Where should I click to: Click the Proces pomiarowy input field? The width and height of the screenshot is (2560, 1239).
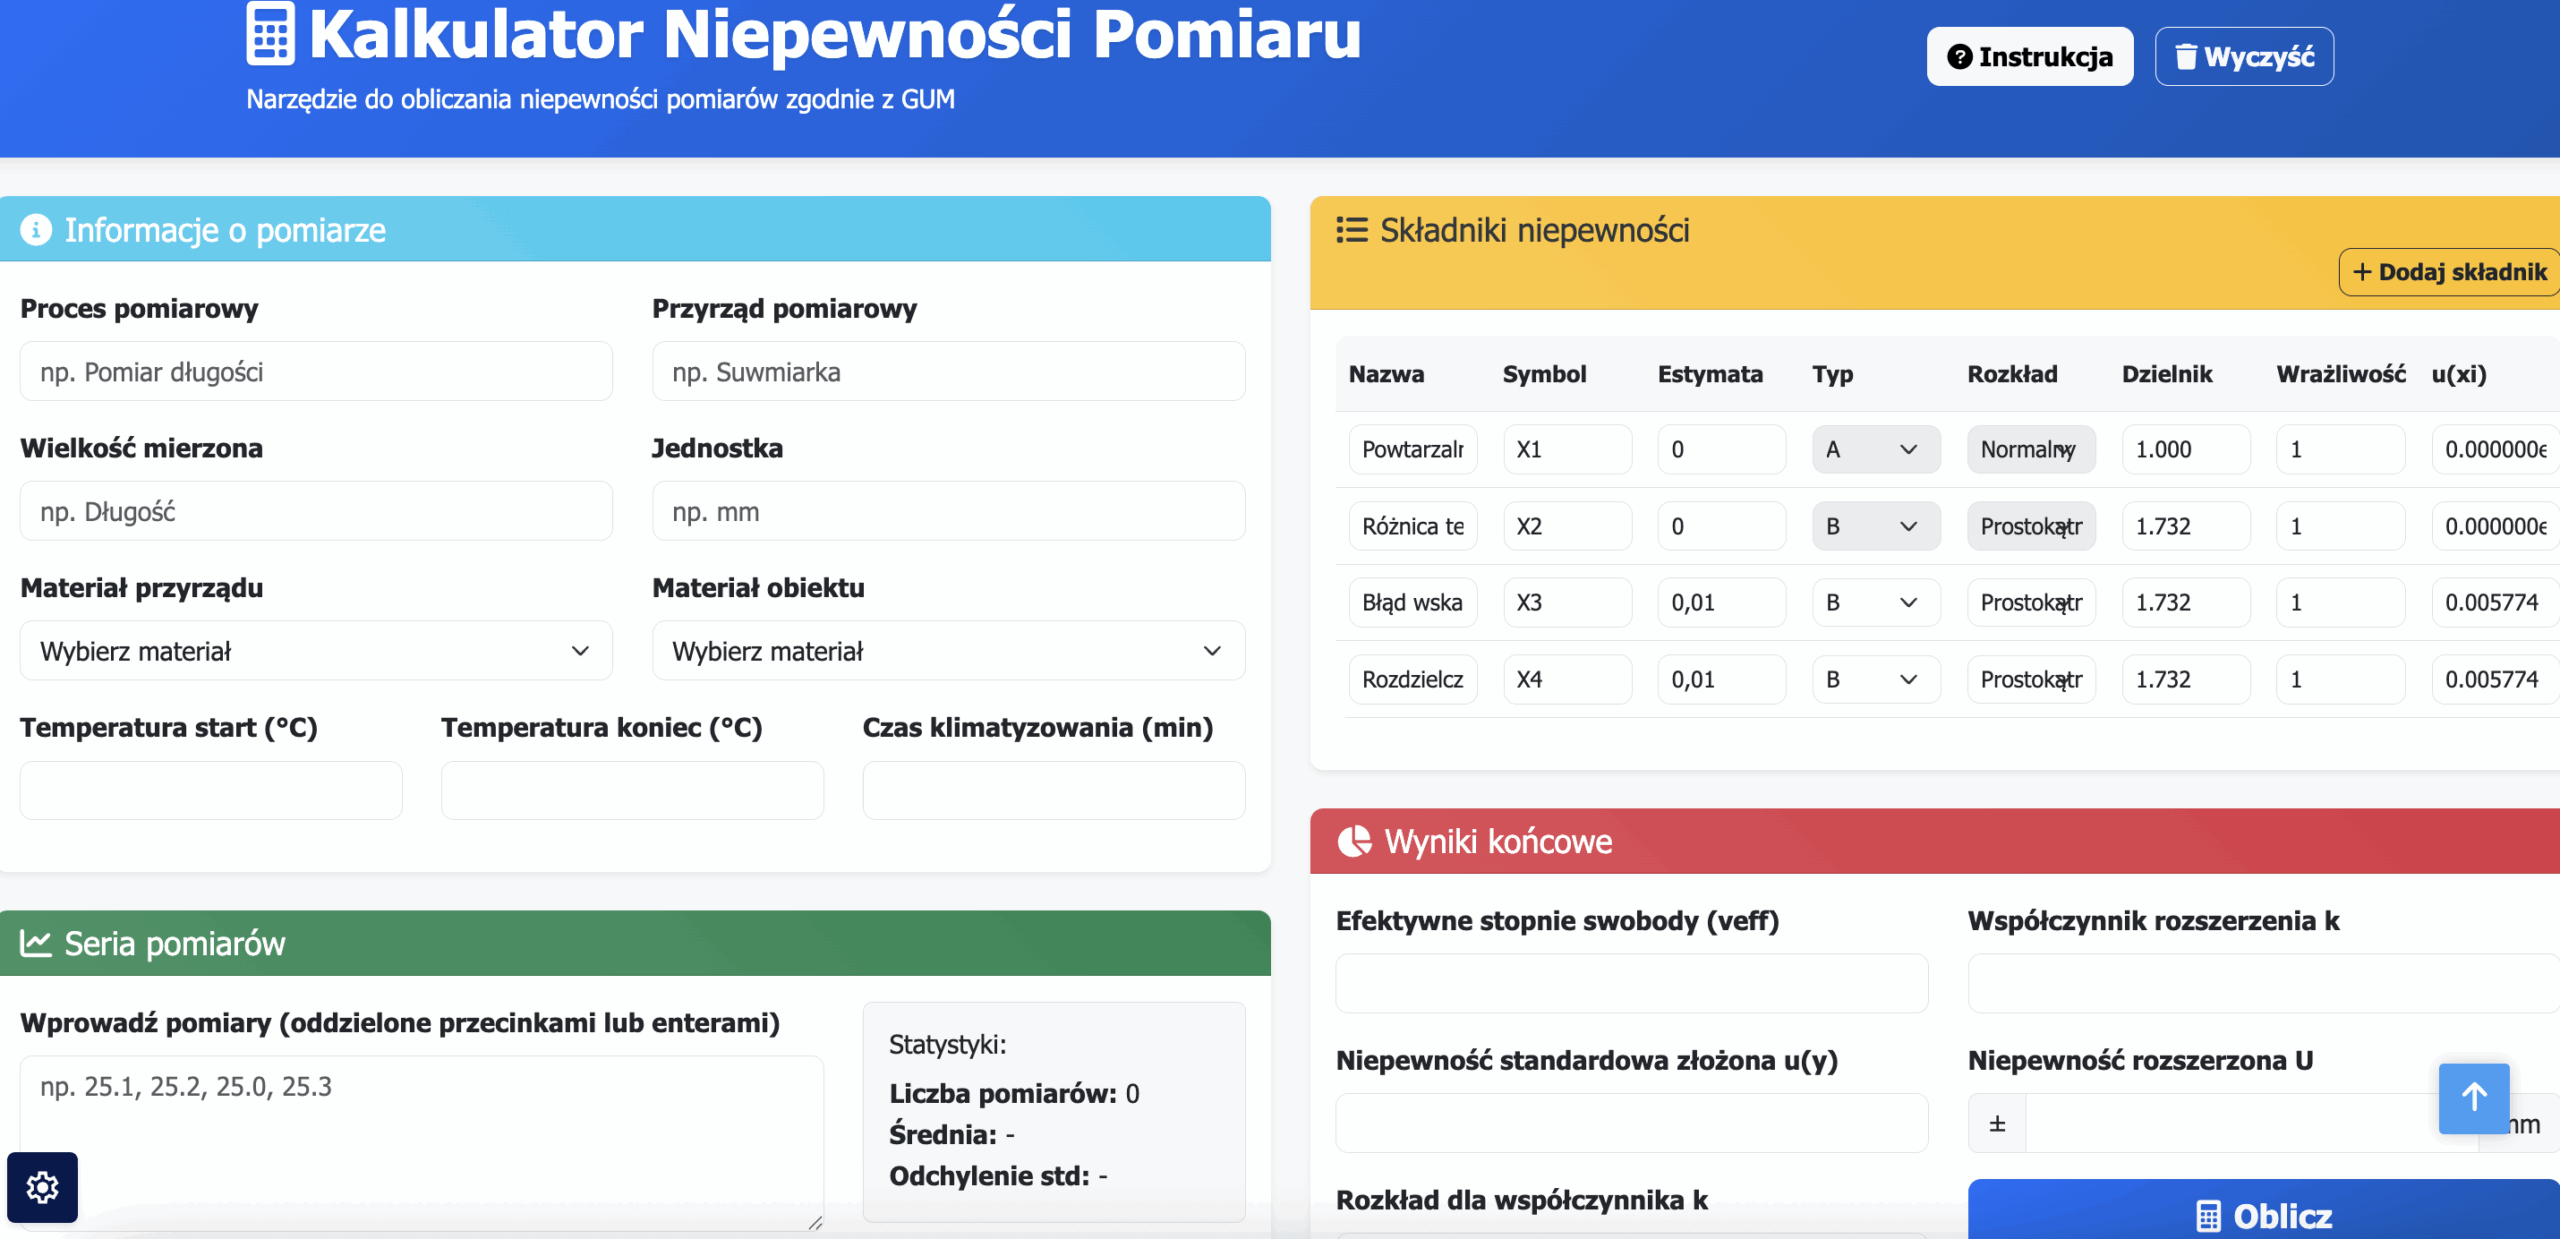(x=316, y=372)
